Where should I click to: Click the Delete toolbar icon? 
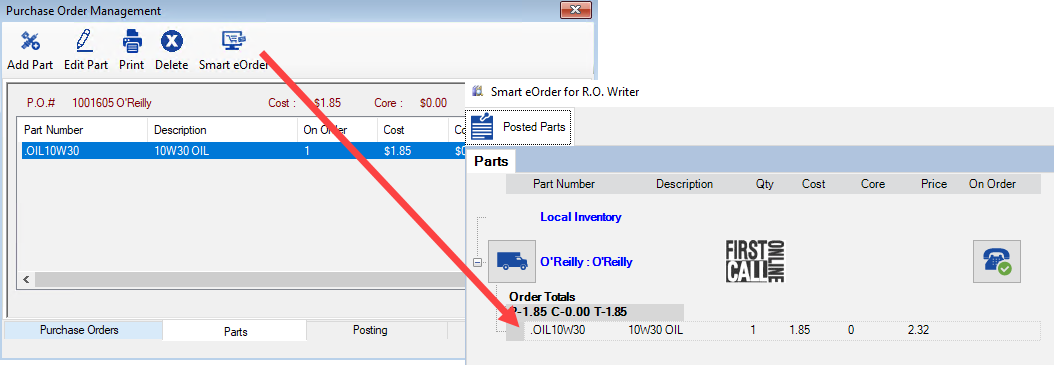point(172,42)
